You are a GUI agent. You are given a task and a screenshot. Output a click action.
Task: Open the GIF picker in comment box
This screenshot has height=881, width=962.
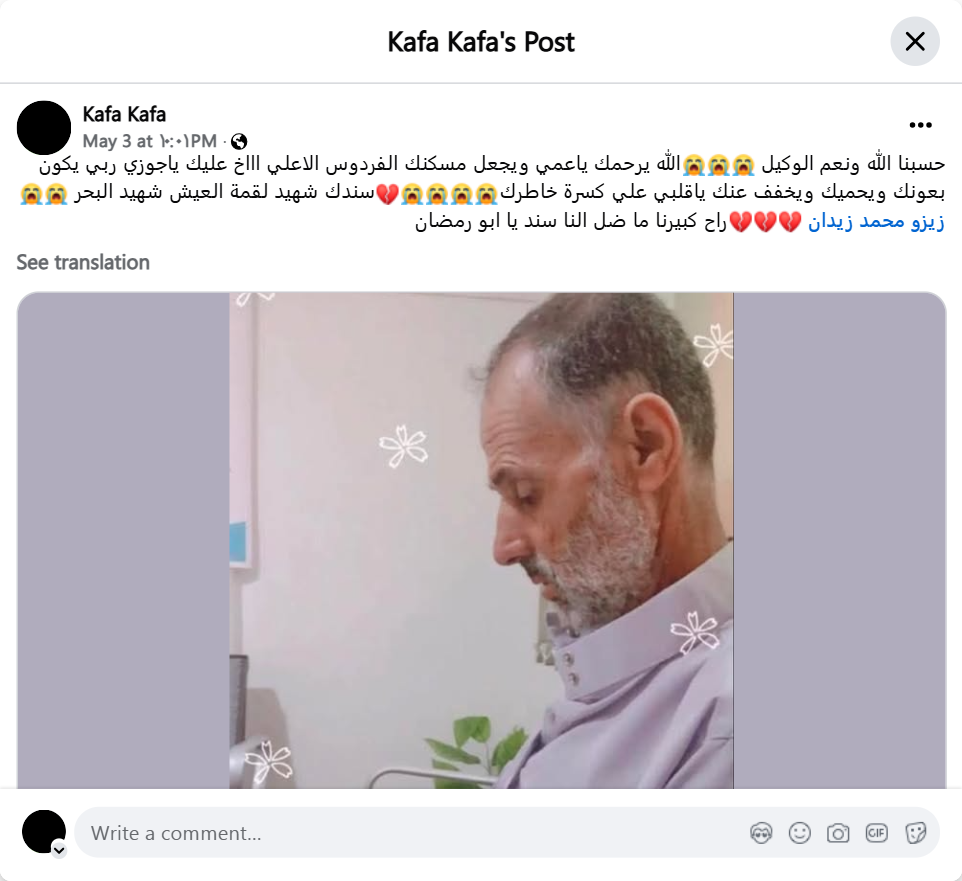pyautogui.click(x=877, y=833)
